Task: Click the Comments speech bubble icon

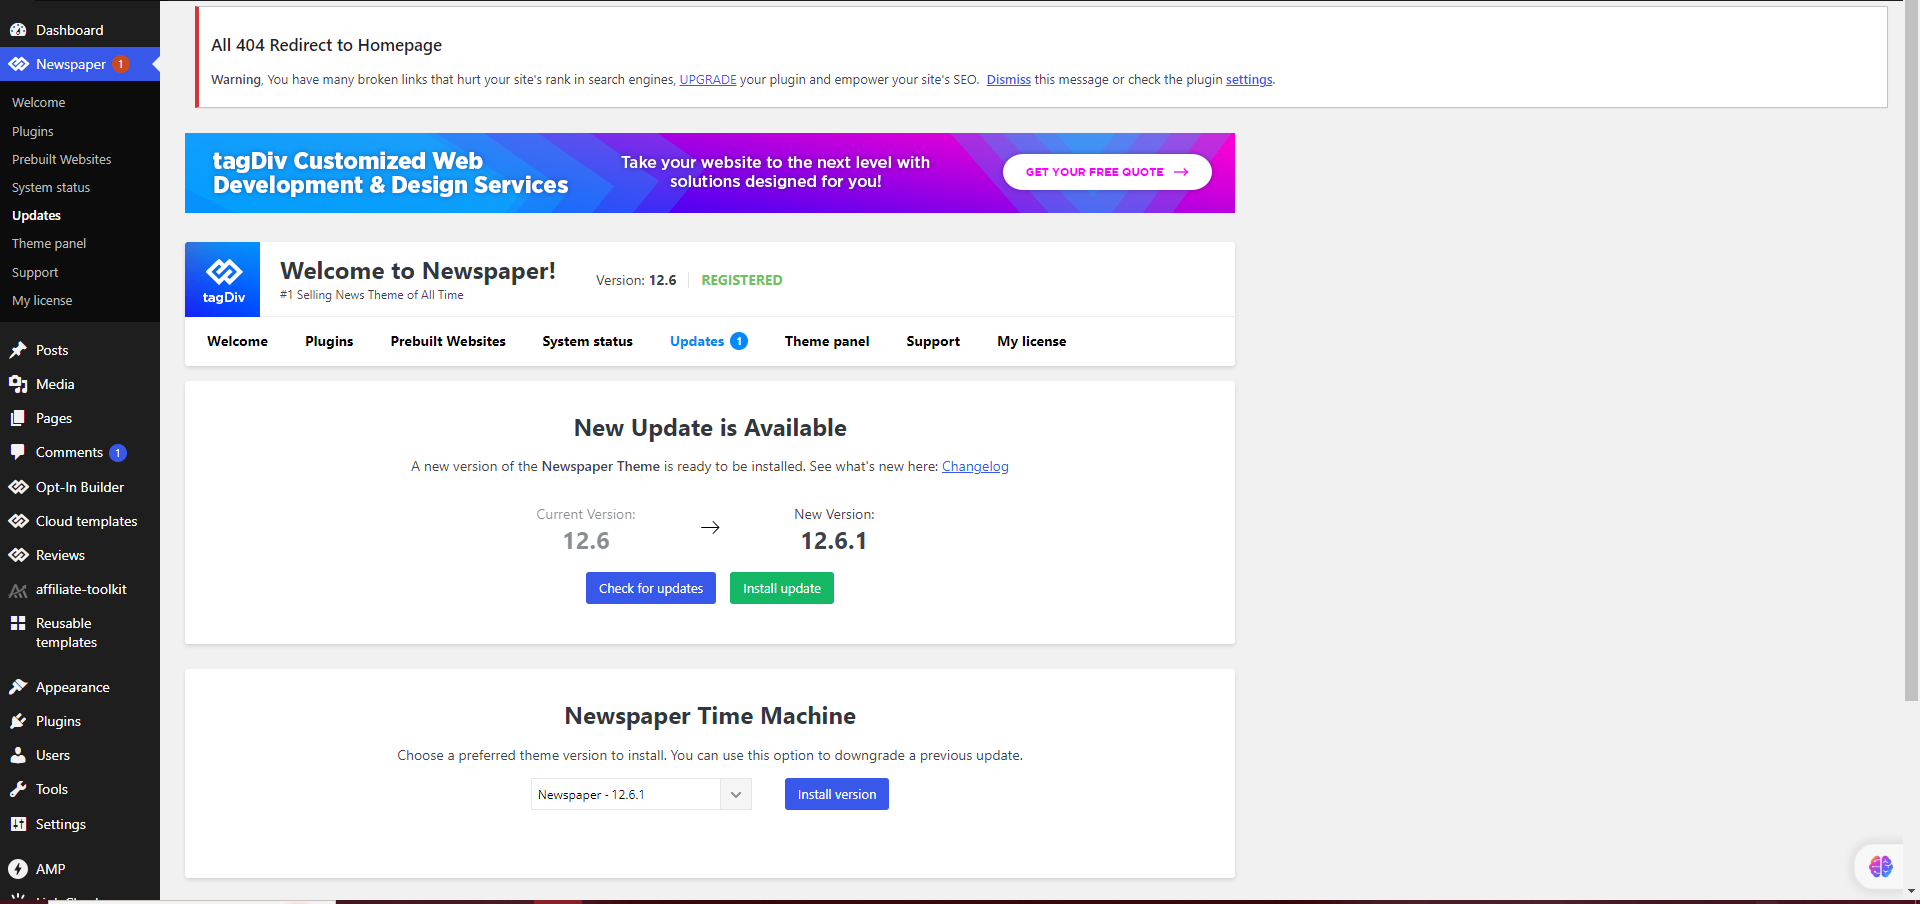Action: (x=18, y=452)
